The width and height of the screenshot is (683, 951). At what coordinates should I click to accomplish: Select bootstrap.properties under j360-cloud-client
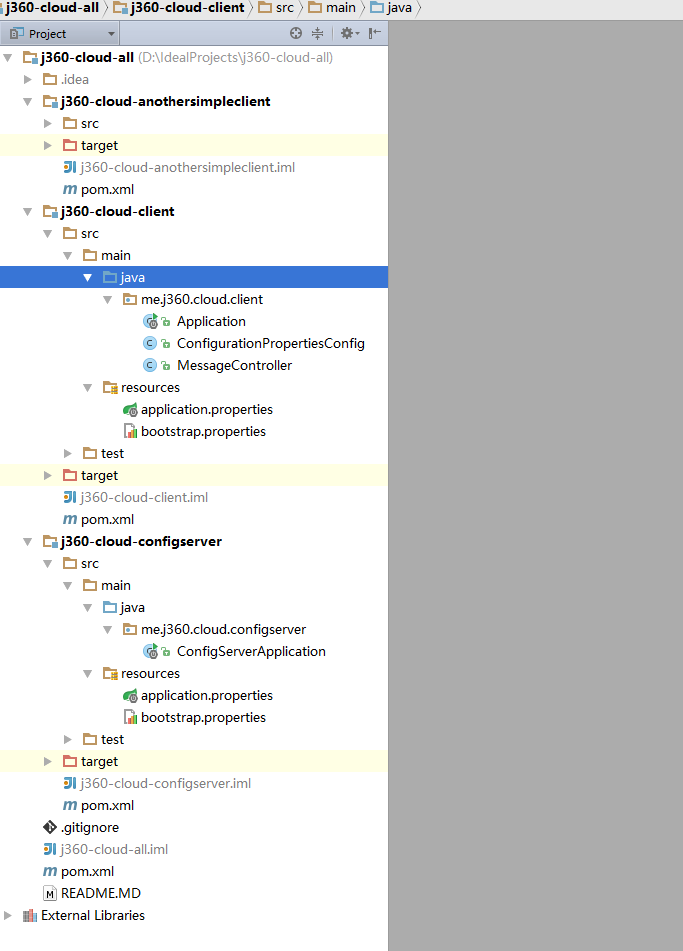click(x=203, y=431)
